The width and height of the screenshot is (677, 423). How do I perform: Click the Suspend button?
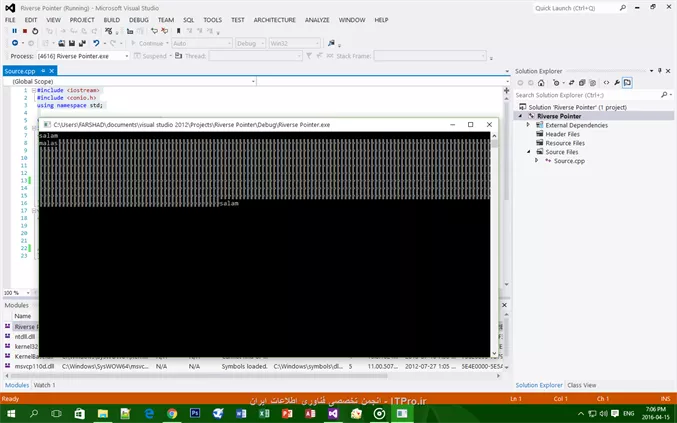point(150,56)
